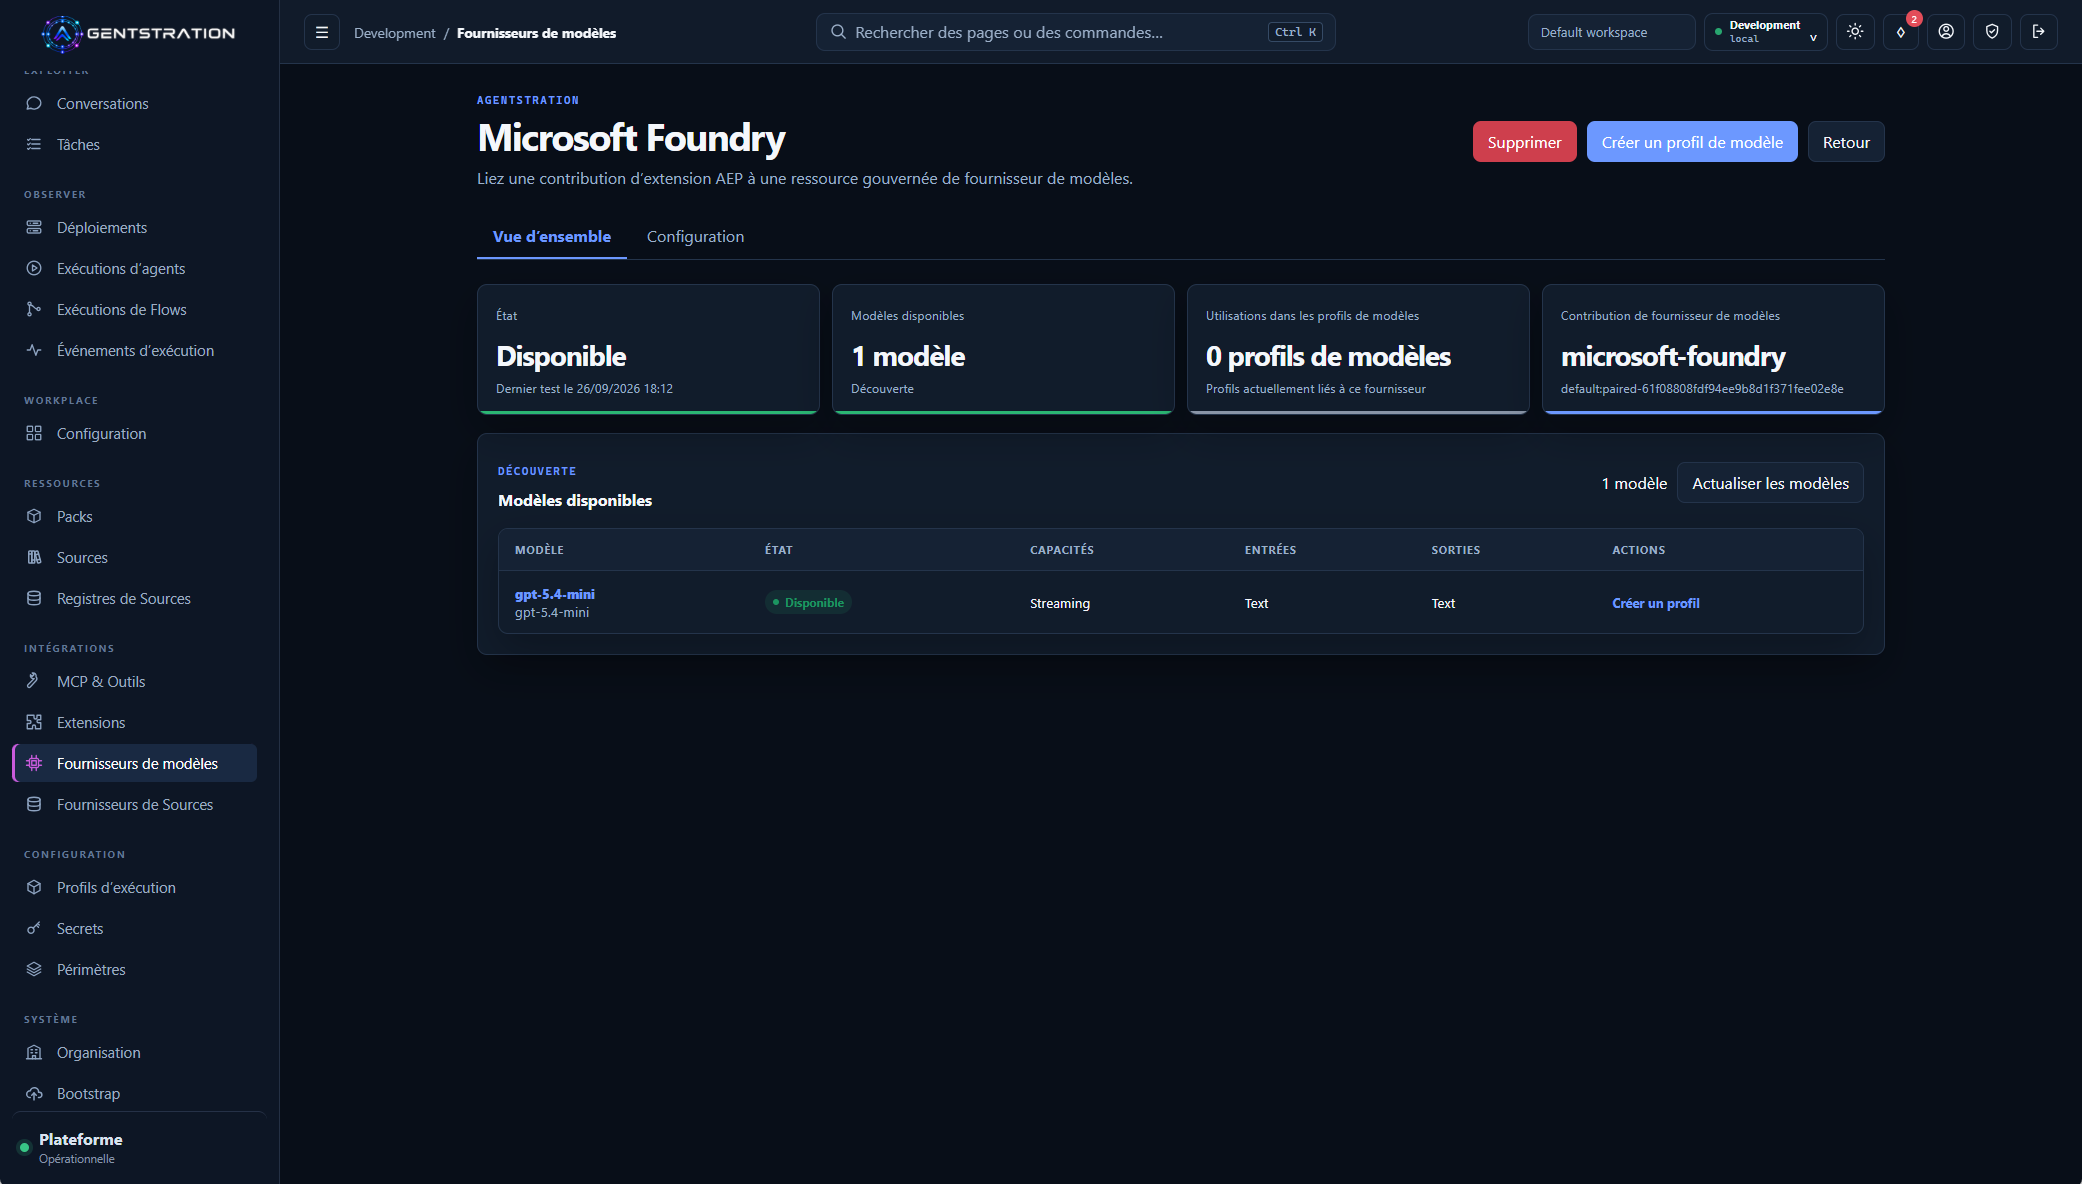The width and height of the screenshot is (2082, 1184).
Task: Open Conversations in the sidebar
Action: 135,104
